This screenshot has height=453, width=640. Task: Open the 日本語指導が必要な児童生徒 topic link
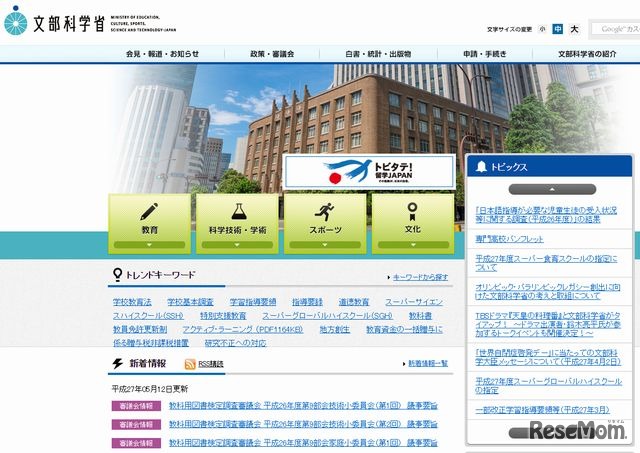(546, 215)
